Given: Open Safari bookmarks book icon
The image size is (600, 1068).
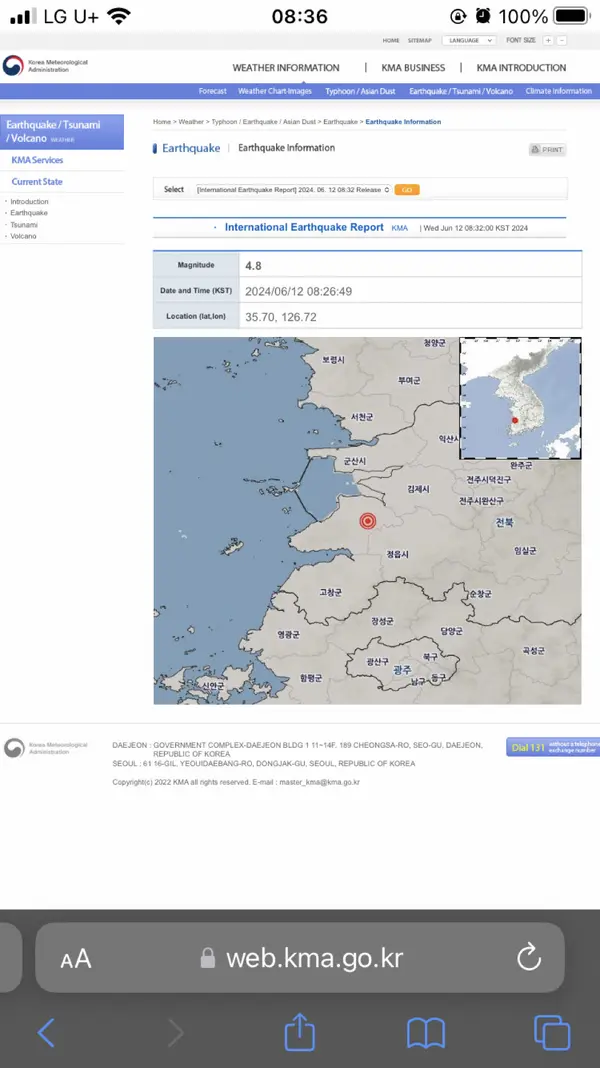Looking at the screenshot, I should [x=426, y=1033].
